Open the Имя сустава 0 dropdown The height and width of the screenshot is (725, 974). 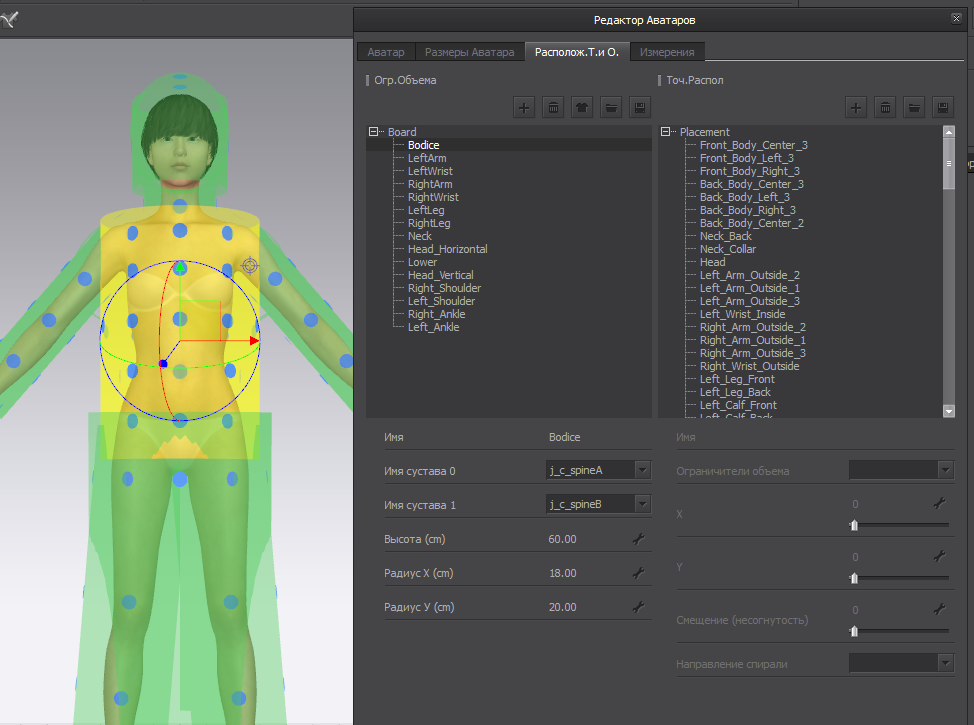642,470
